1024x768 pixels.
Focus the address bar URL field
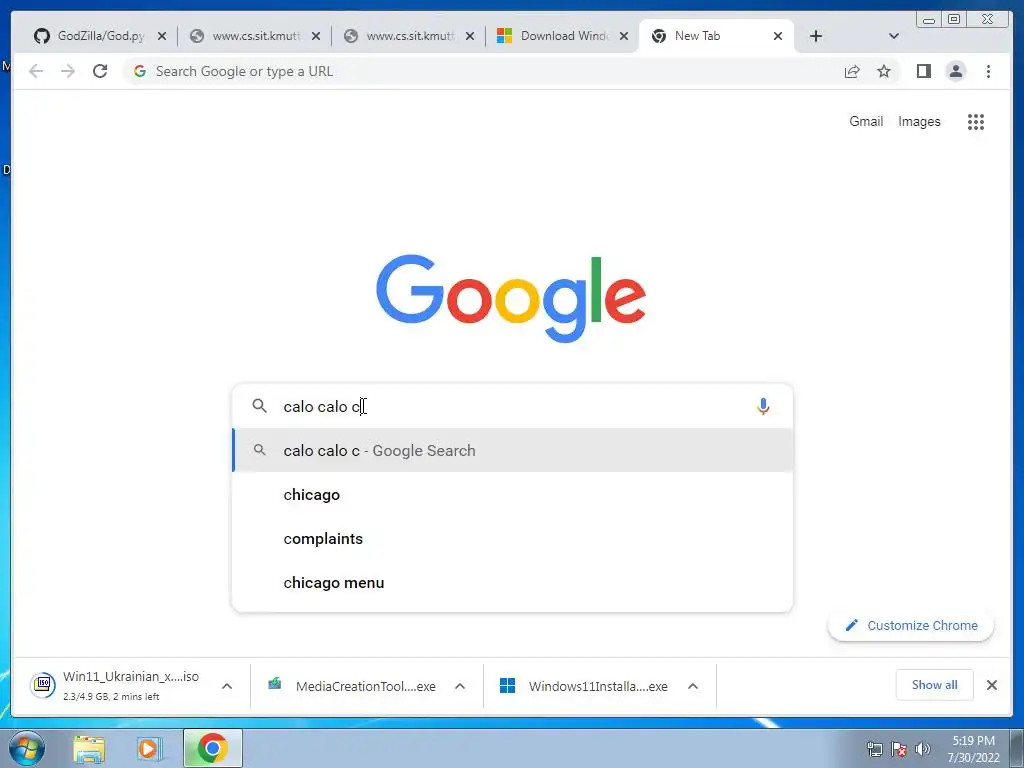pos(483,71)
